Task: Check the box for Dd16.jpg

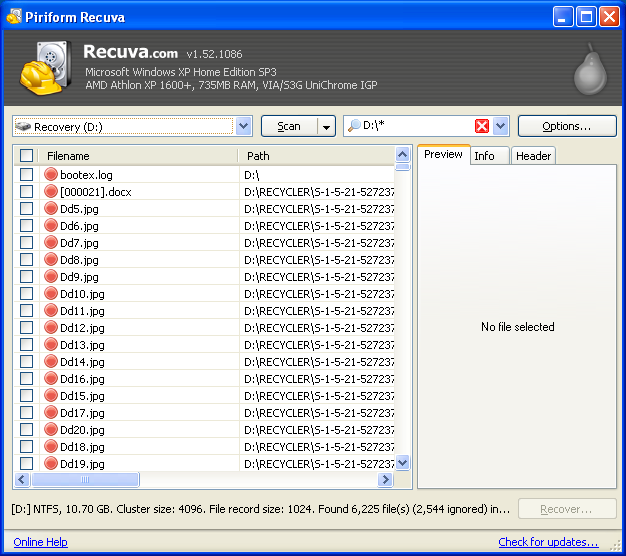Action: (26, 378)
